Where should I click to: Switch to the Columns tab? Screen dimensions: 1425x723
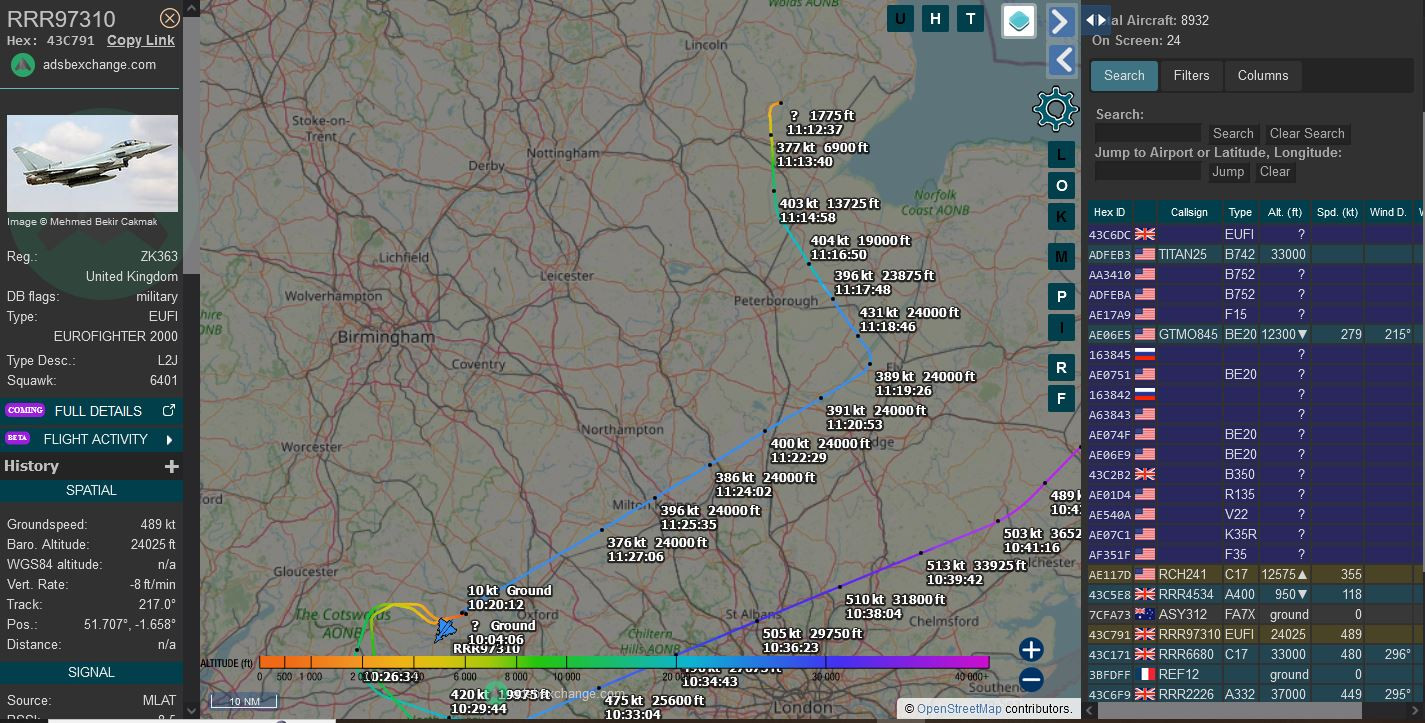pos(1263,76)
